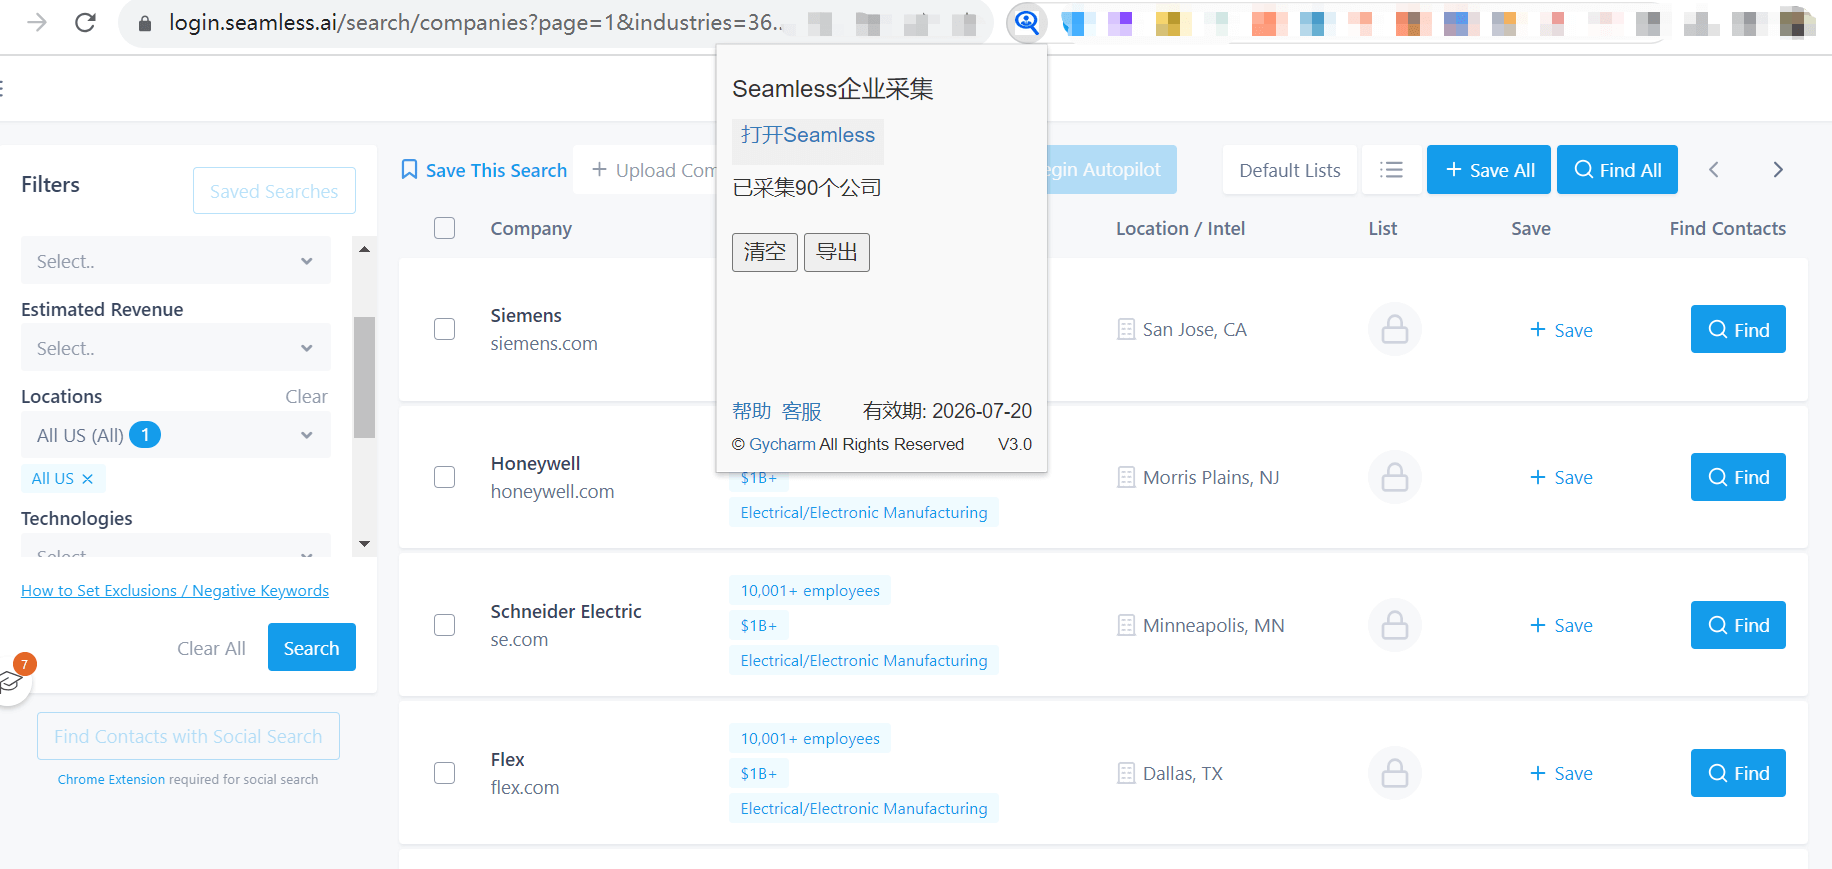This screenshot has height=869, width=1832.
Task: Find contacts for Flex
Action: pos(1738,773)
